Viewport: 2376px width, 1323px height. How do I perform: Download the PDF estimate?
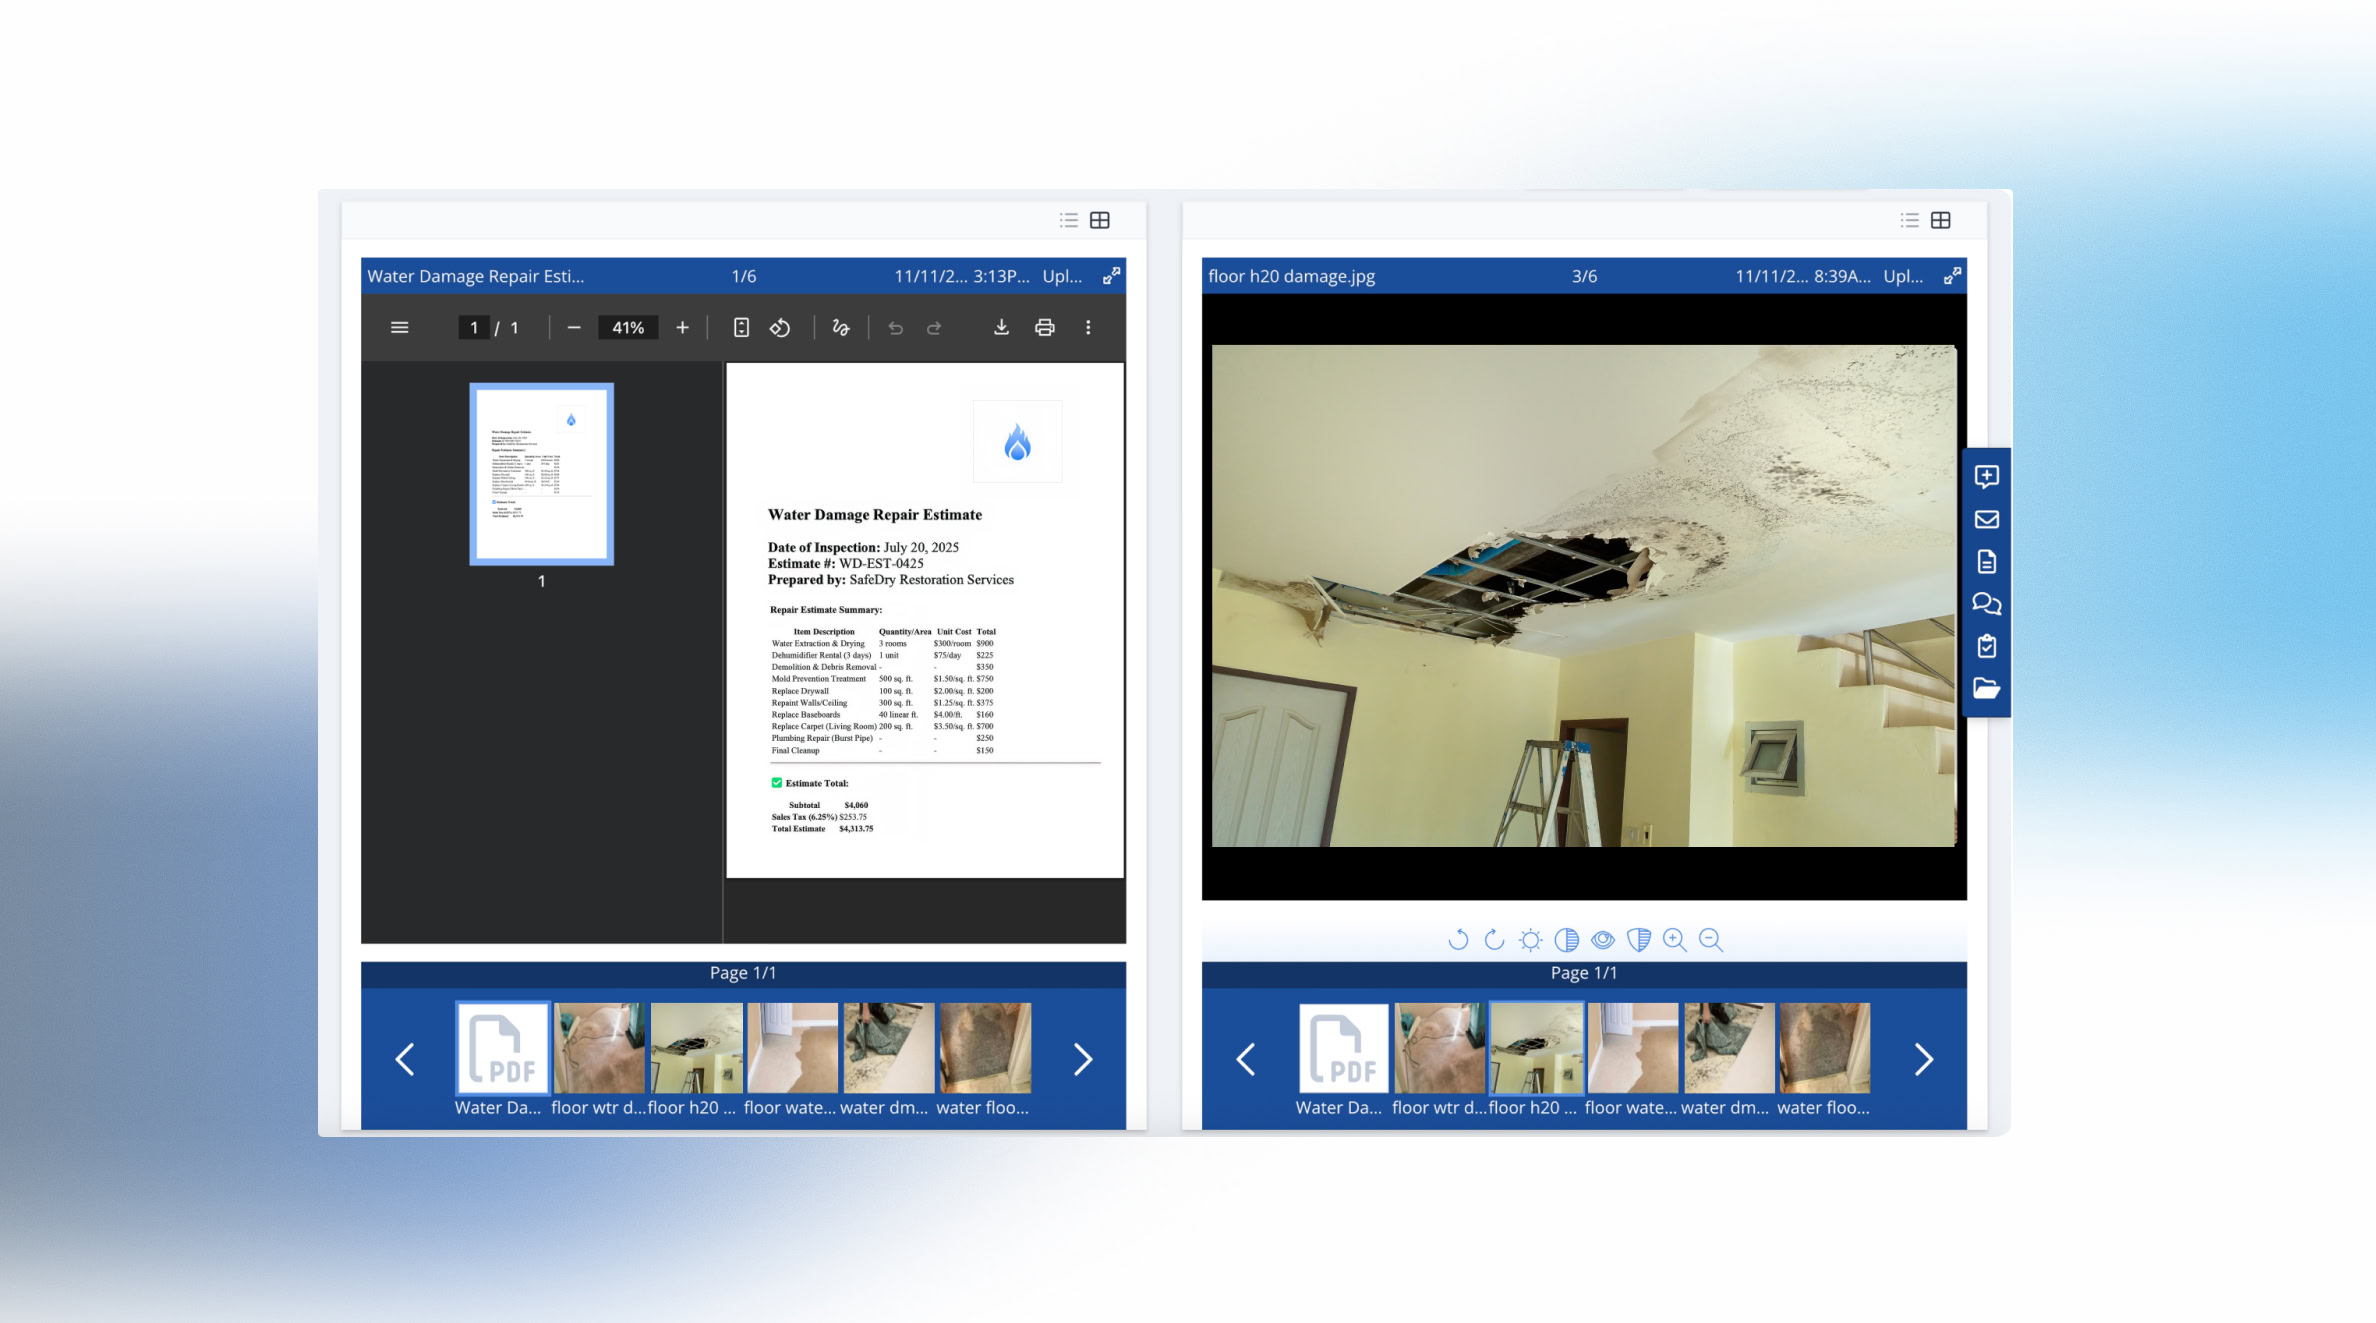tap(1001, 327)
